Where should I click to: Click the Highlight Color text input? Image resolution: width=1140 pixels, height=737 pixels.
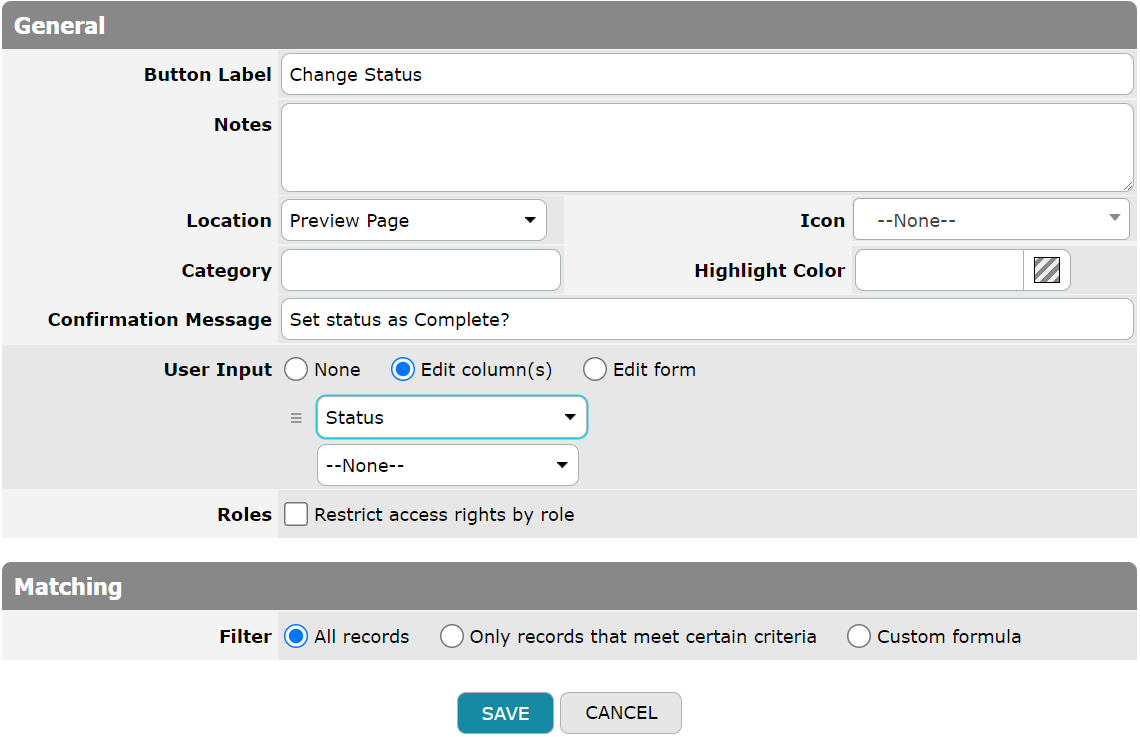[x=938, y=271]
